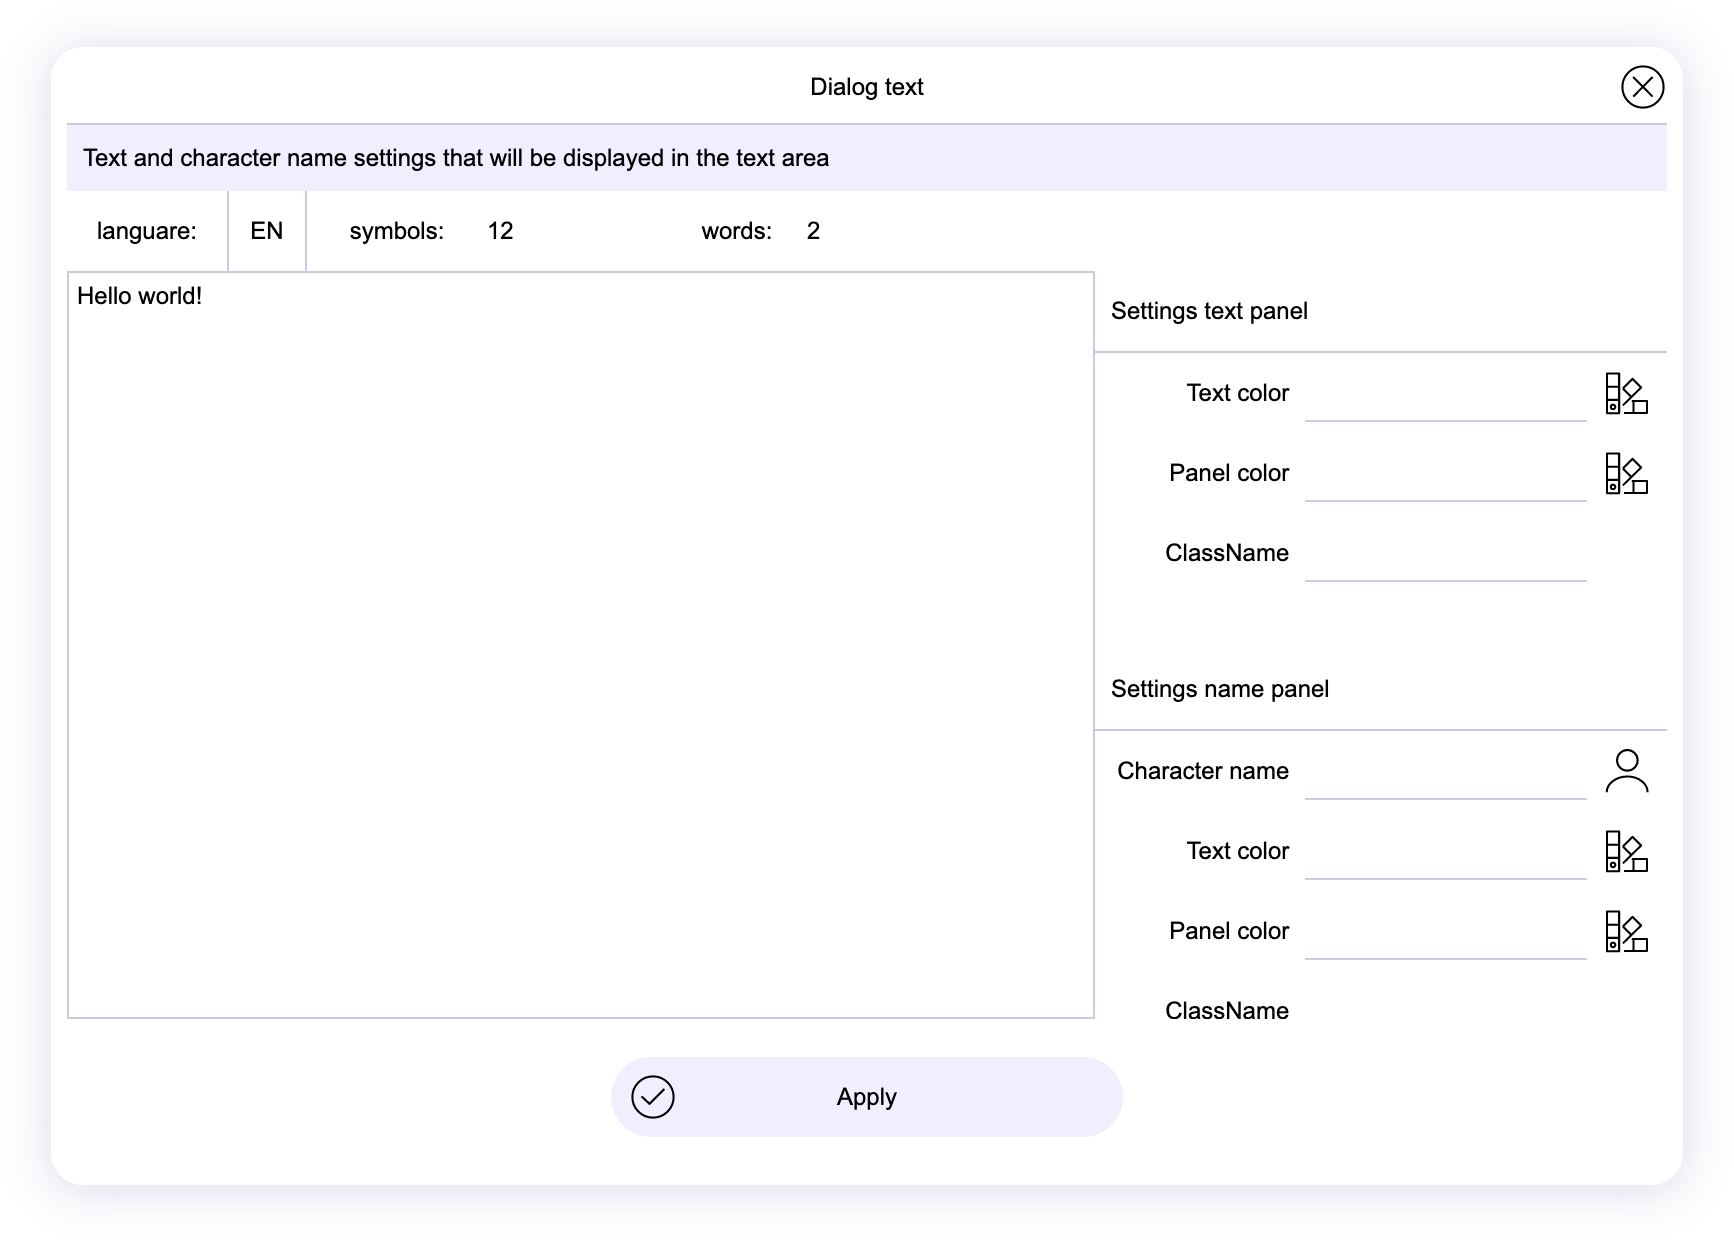Select the EN language selector
Image resolution: width=1734 pixels, height=1240 pixels.
(x=267, y=231)
